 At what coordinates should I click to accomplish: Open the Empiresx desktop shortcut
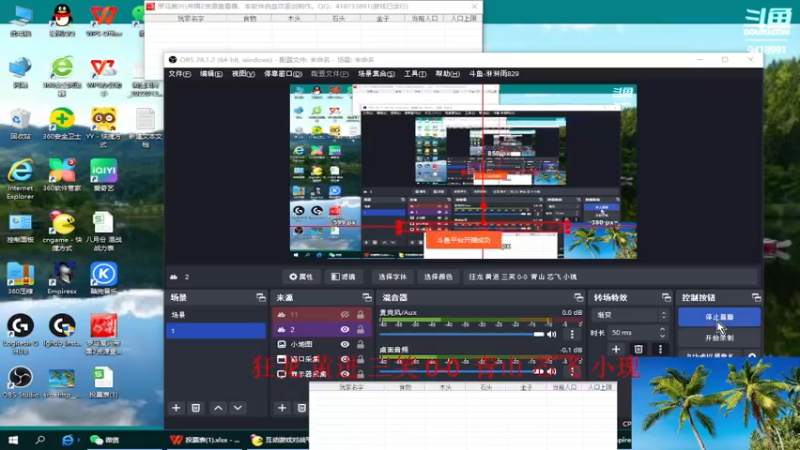coord(62,279)
